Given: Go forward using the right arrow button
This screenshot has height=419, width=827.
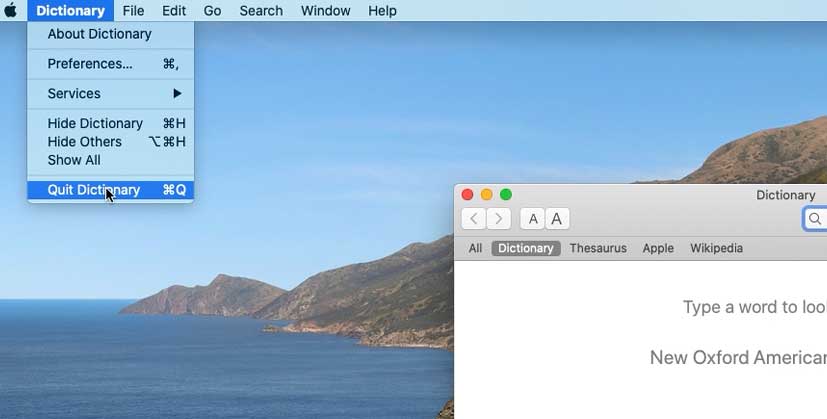Looking at the screenshot, I should coord(498,218).
